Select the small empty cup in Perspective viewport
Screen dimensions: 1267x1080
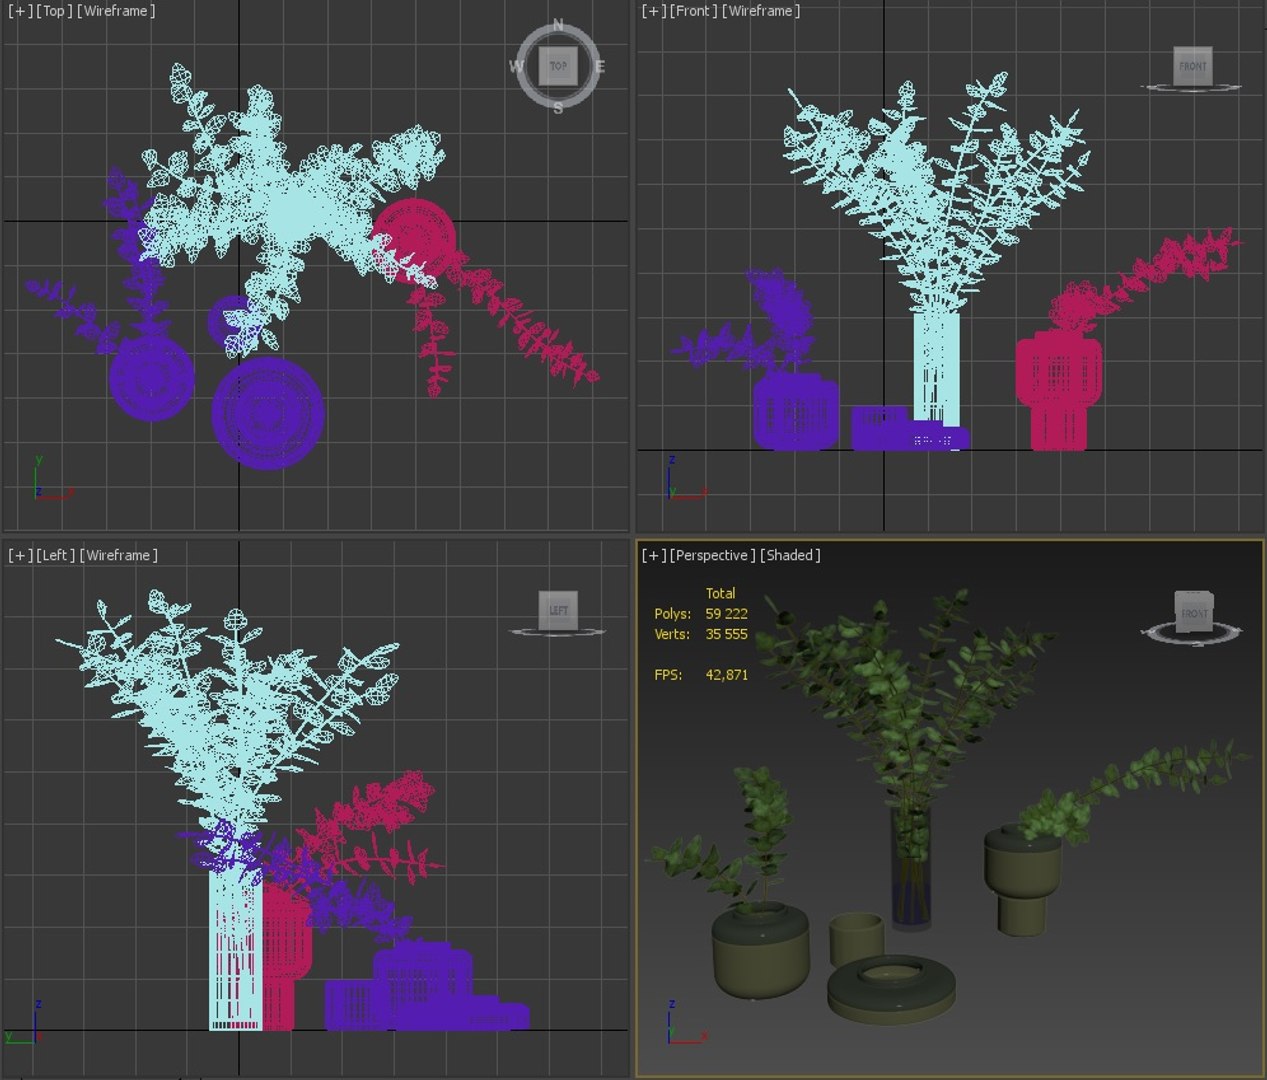click(x=856, y=938)
